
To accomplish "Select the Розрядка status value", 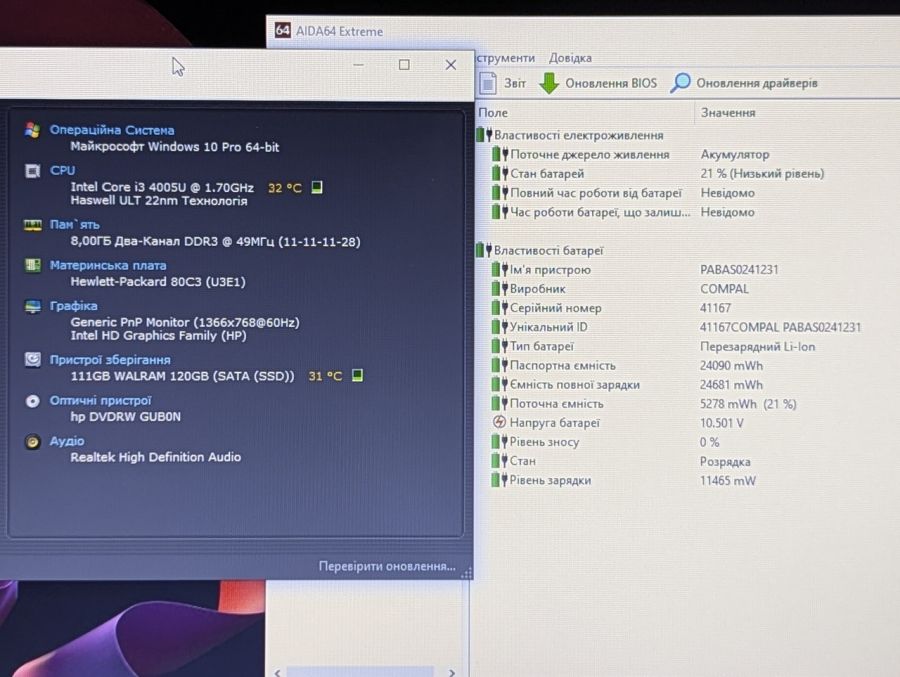I will (x=725, y=462).
